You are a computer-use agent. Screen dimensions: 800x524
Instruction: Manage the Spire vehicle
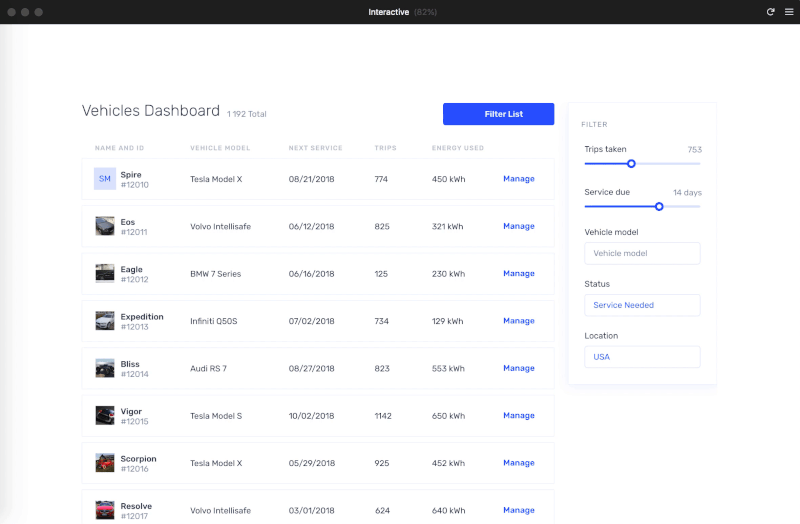pos(519,179)
